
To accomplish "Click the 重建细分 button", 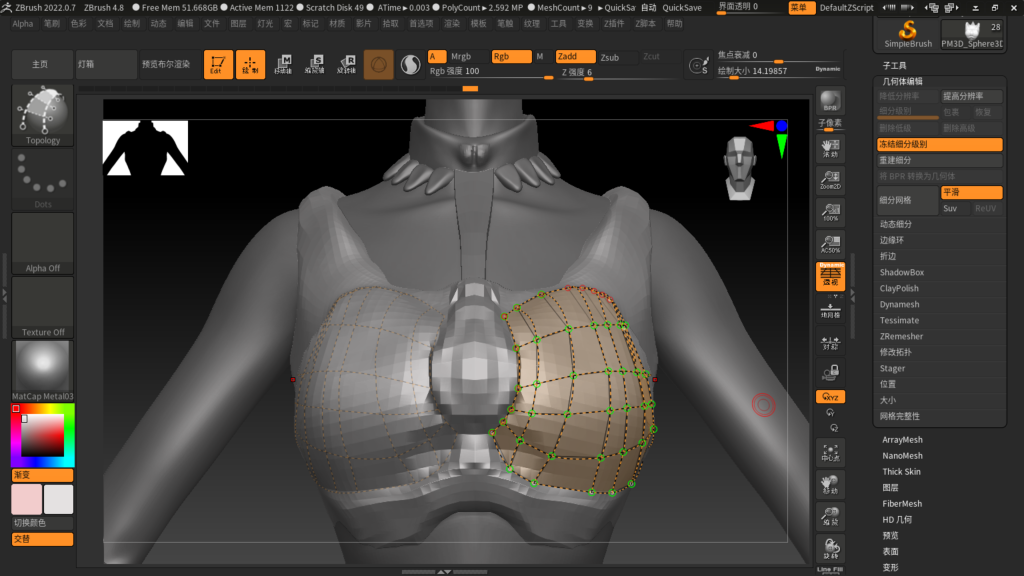I will [x=939, y=160].
